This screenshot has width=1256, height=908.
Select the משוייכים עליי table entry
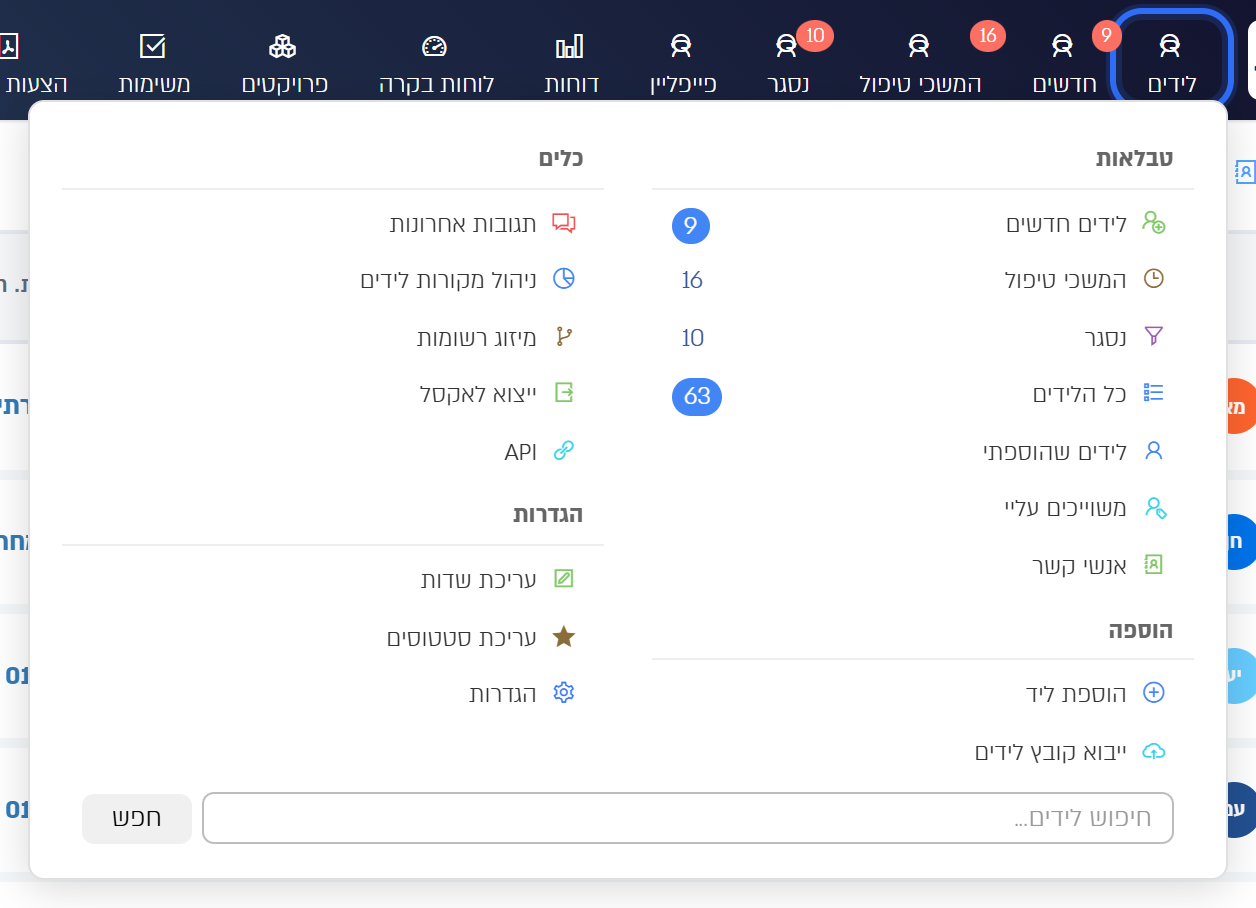(1065, 508)
